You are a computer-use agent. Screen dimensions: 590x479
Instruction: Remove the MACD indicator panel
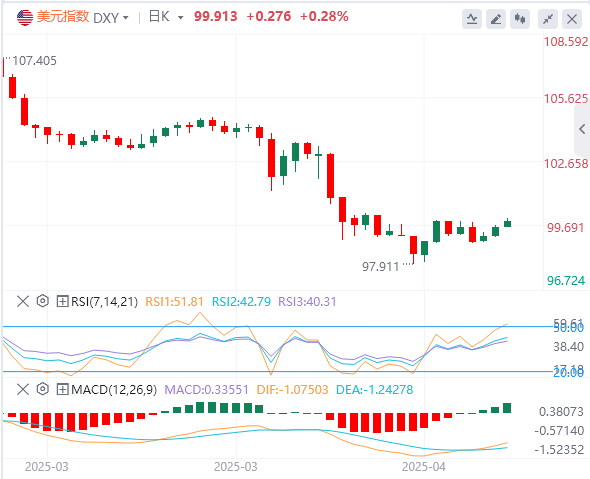coord(23,389)
